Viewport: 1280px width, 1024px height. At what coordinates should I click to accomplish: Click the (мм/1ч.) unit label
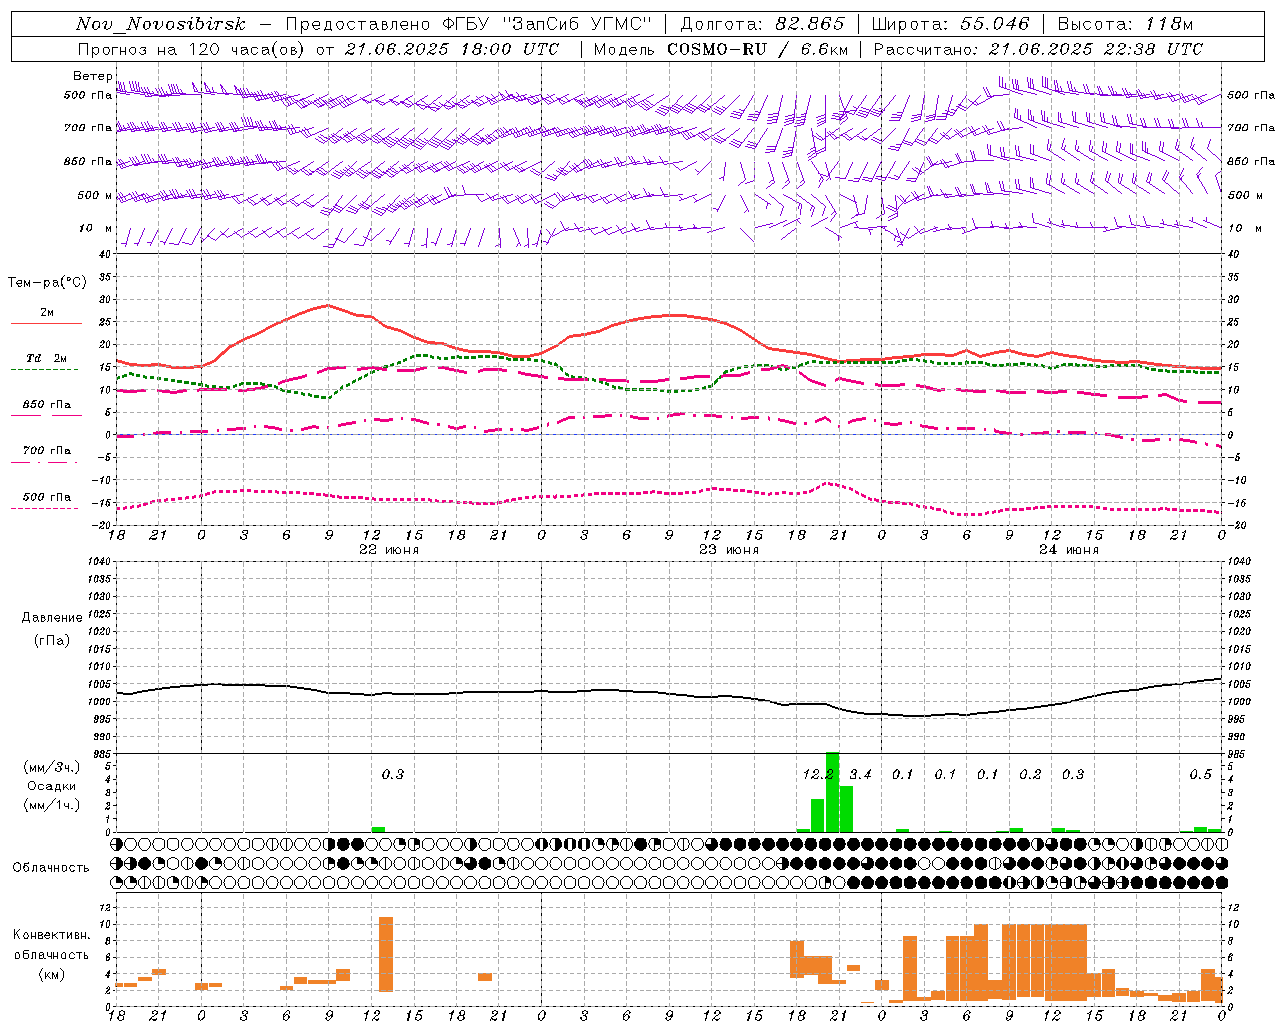51,805
